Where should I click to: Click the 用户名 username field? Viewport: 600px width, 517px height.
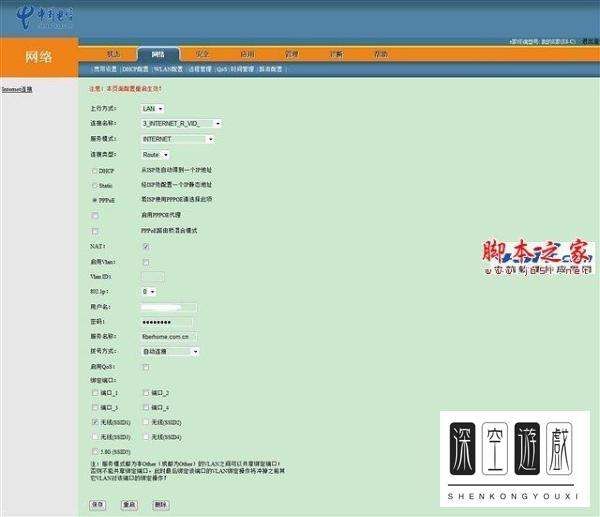click(169, 307)
